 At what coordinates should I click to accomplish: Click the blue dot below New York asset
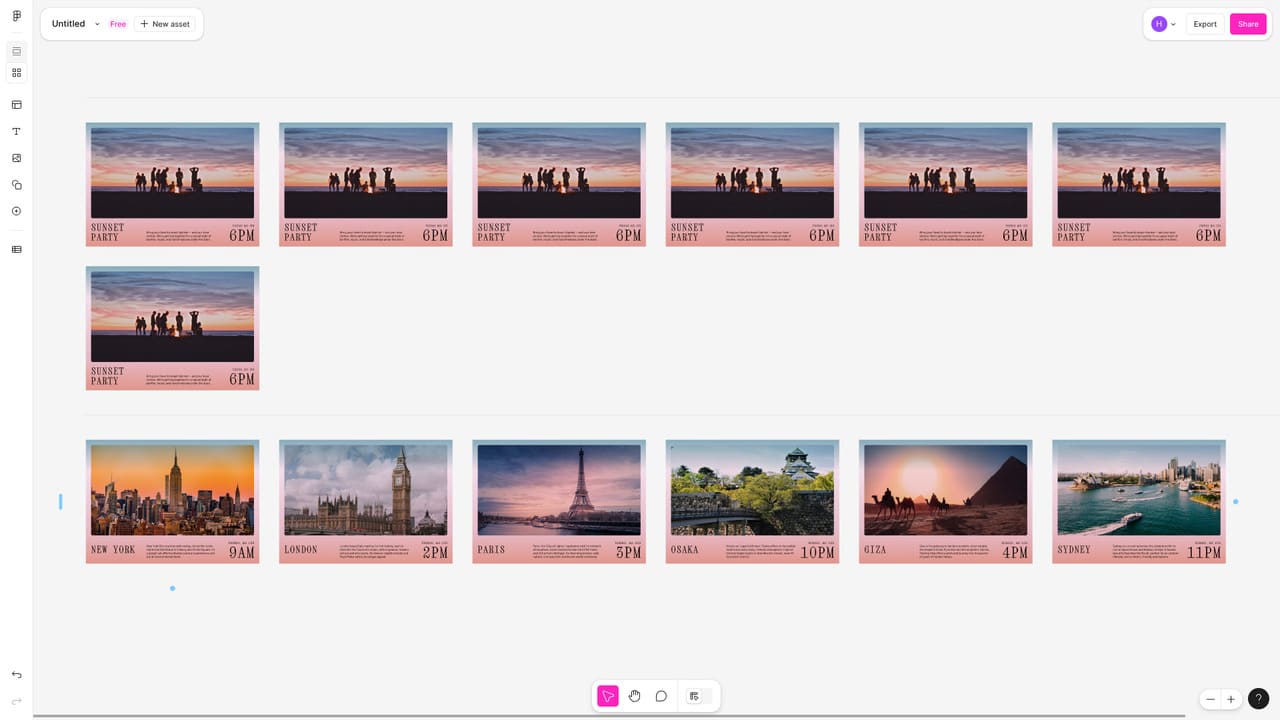172,588
